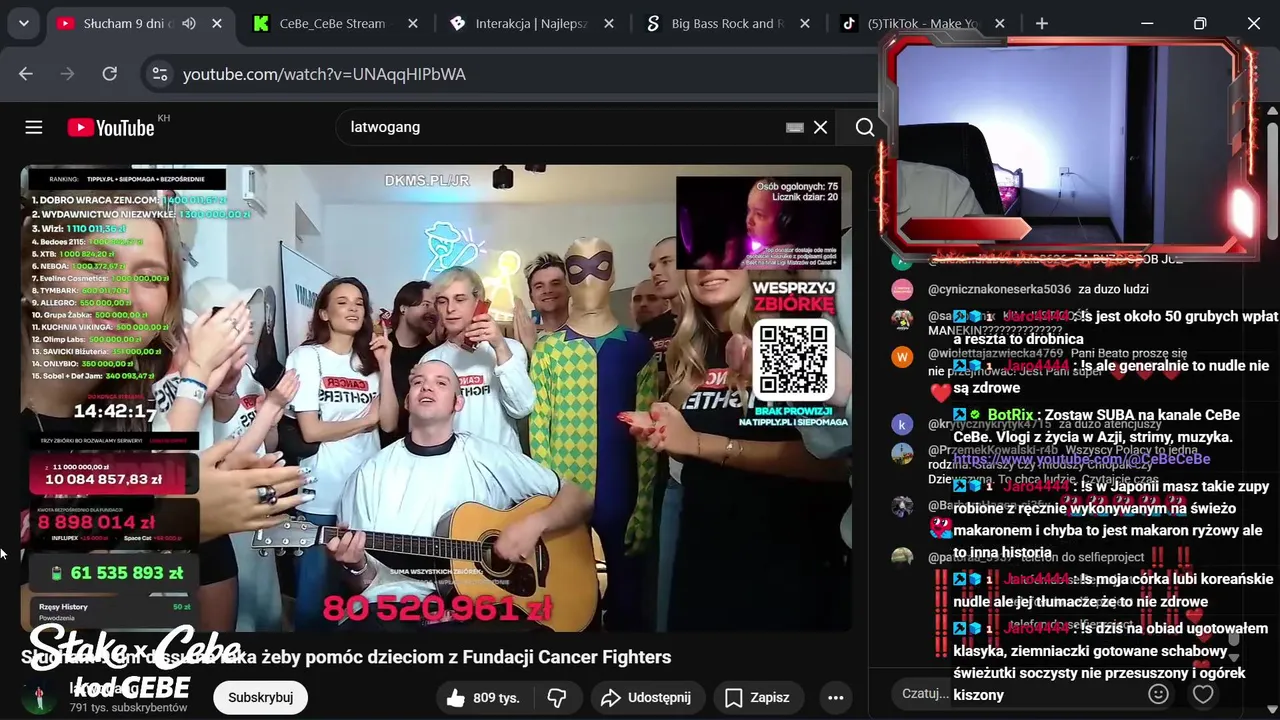The height and width of the screenshot is (720, 1280).
Task: Click the video player showing the guitar player
Action: [436, 398]
